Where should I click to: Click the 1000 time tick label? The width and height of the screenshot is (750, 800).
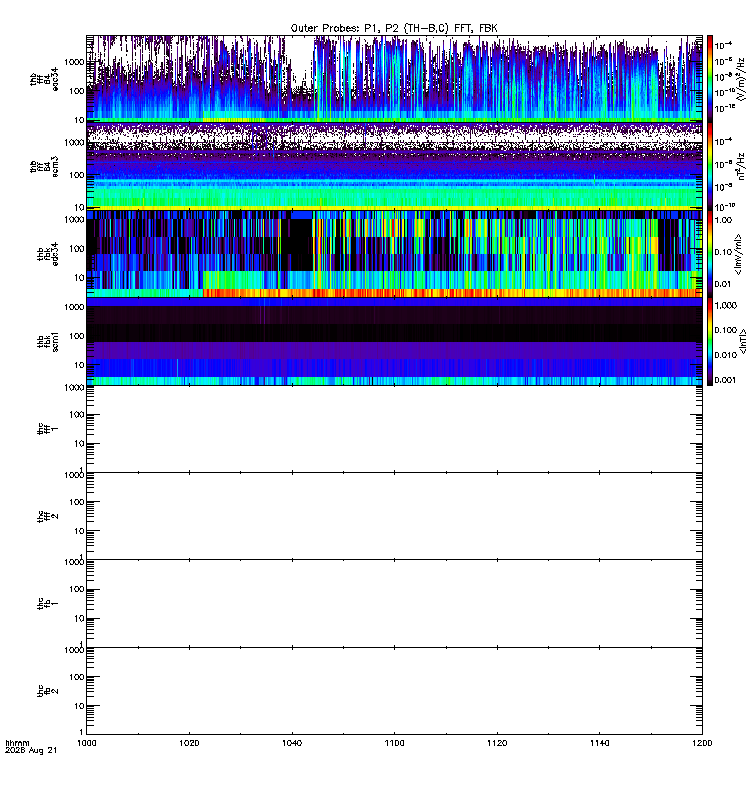point(87,743)
